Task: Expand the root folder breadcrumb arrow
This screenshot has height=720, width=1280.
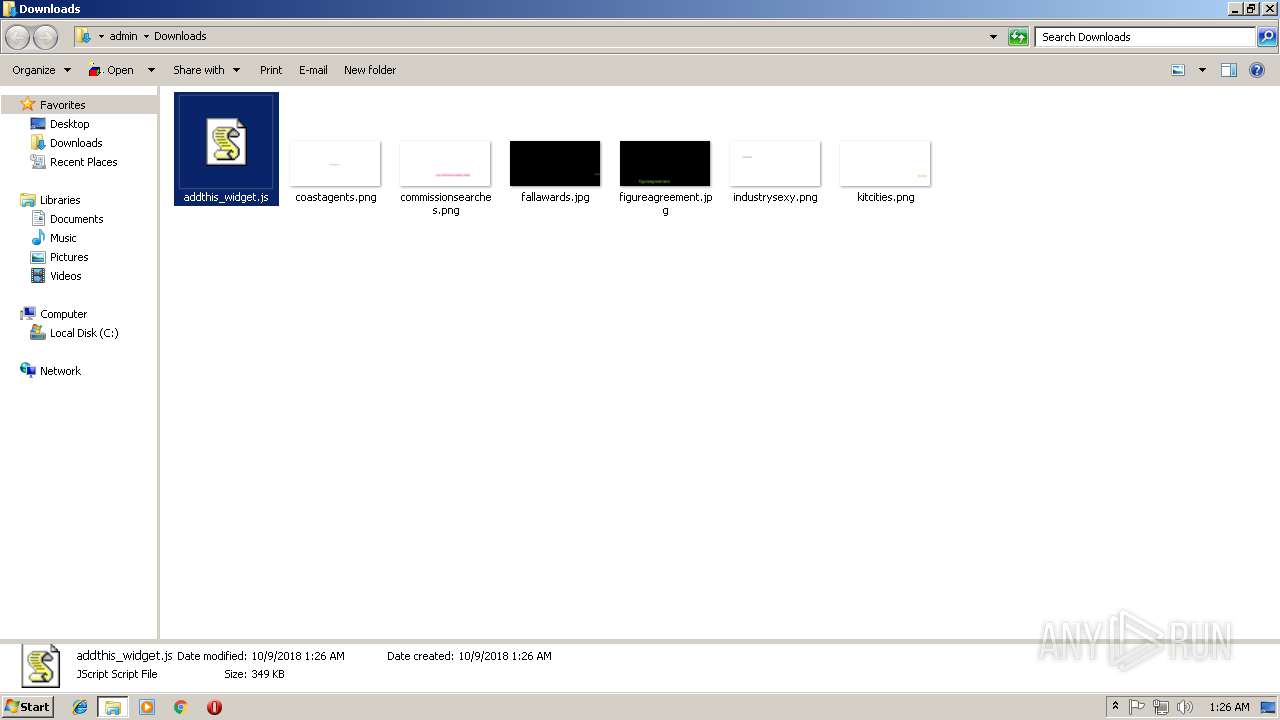Action: [101, 37]
